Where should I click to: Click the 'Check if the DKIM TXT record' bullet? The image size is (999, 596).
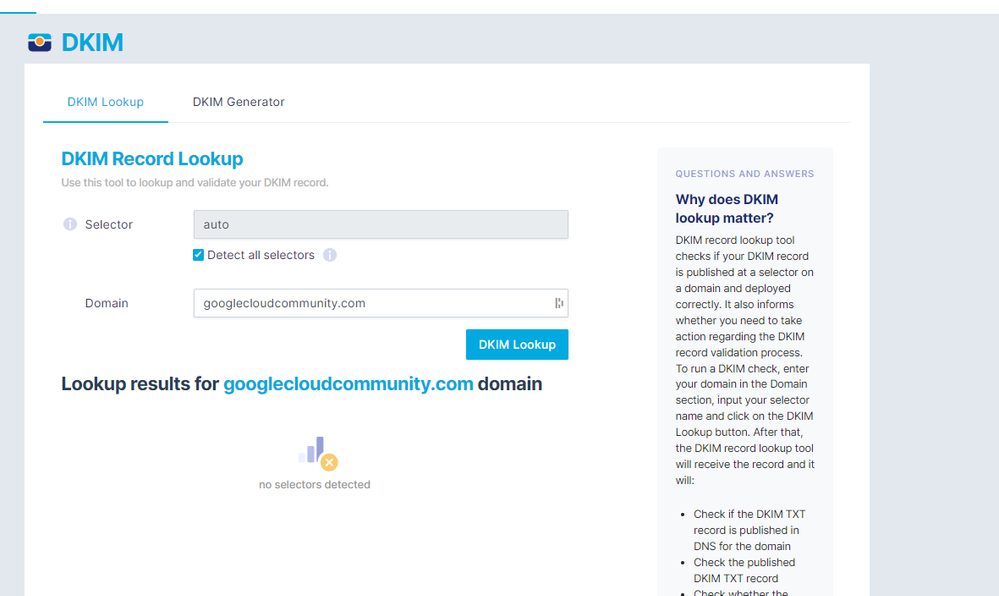tap(749, 530)
